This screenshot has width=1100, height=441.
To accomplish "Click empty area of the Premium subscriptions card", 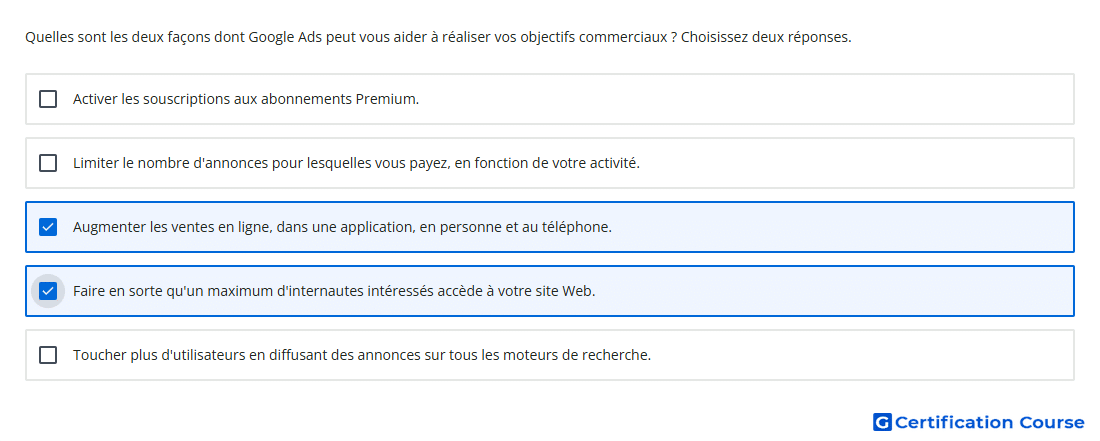I will [744, 99].
